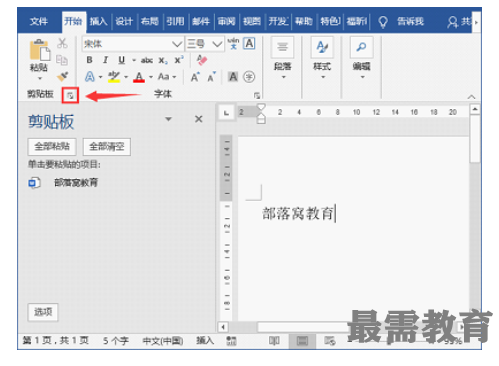Click the Text Effects outlined A icon
Viewport: 499px width, 366px height.
coord(90,77)
